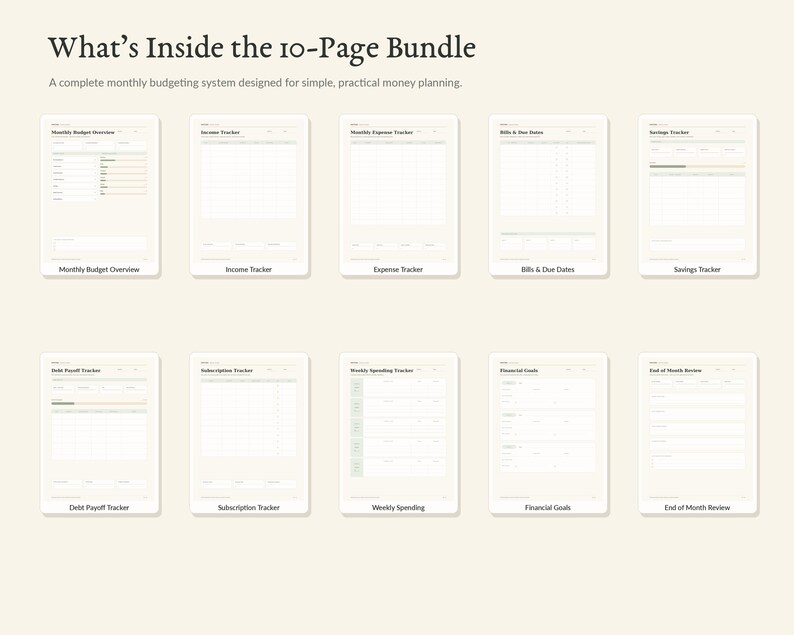The height and width of the screenshot is (635, 794).
Task: Select the 'Subscription Tracker' caption text
Action: click(249, 507)
